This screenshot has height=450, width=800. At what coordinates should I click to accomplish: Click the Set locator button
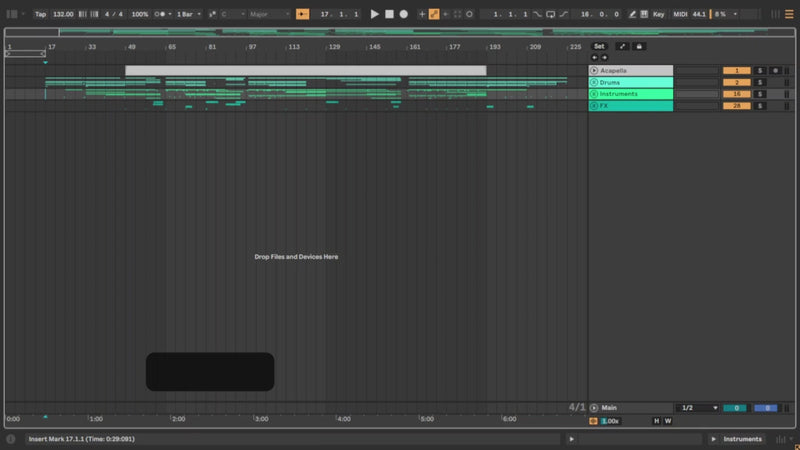point(599,46)
